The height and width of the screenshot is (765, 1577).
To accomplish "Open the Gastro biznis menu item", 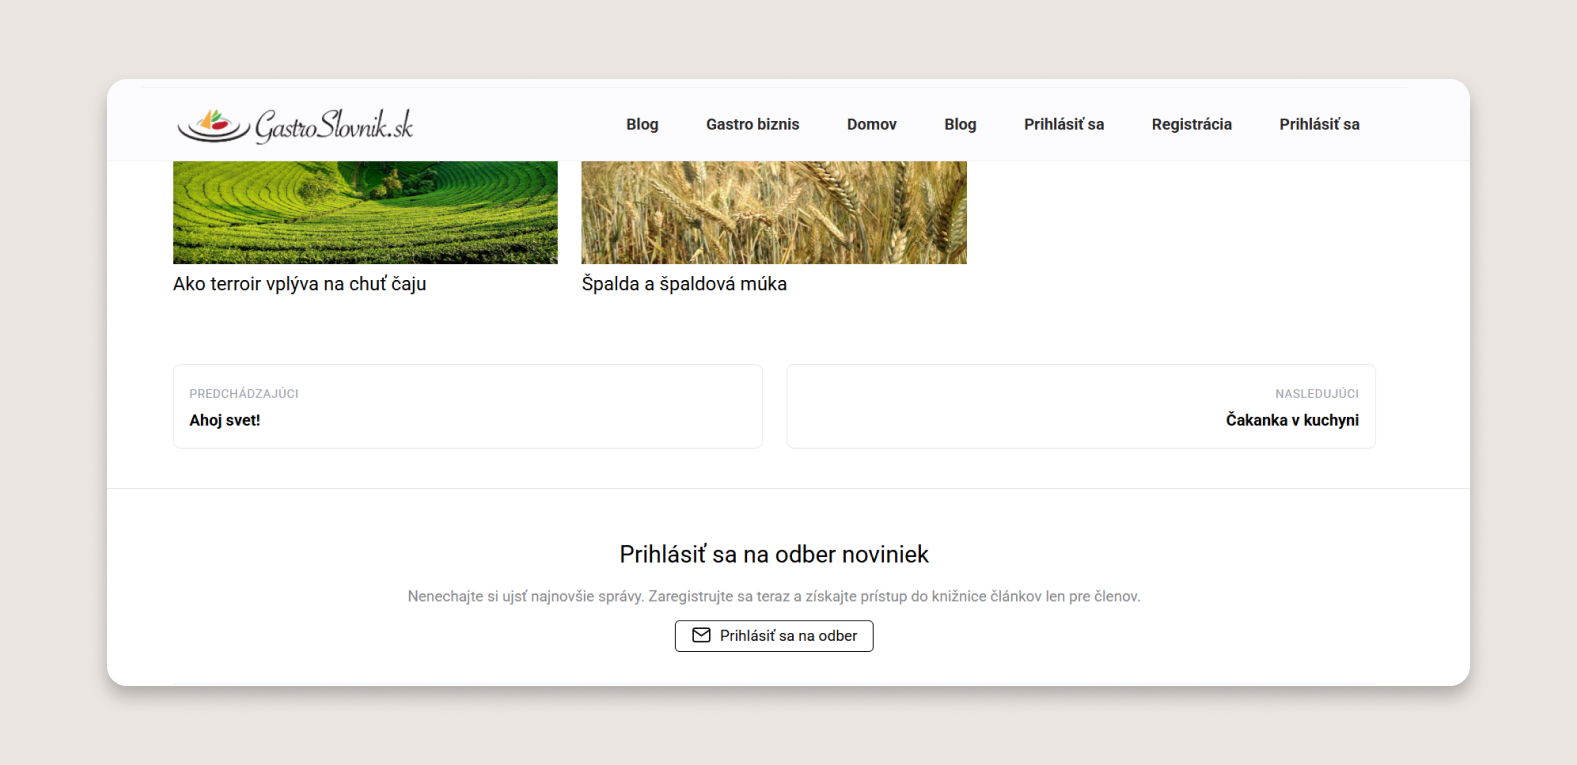I will [752, 124].
